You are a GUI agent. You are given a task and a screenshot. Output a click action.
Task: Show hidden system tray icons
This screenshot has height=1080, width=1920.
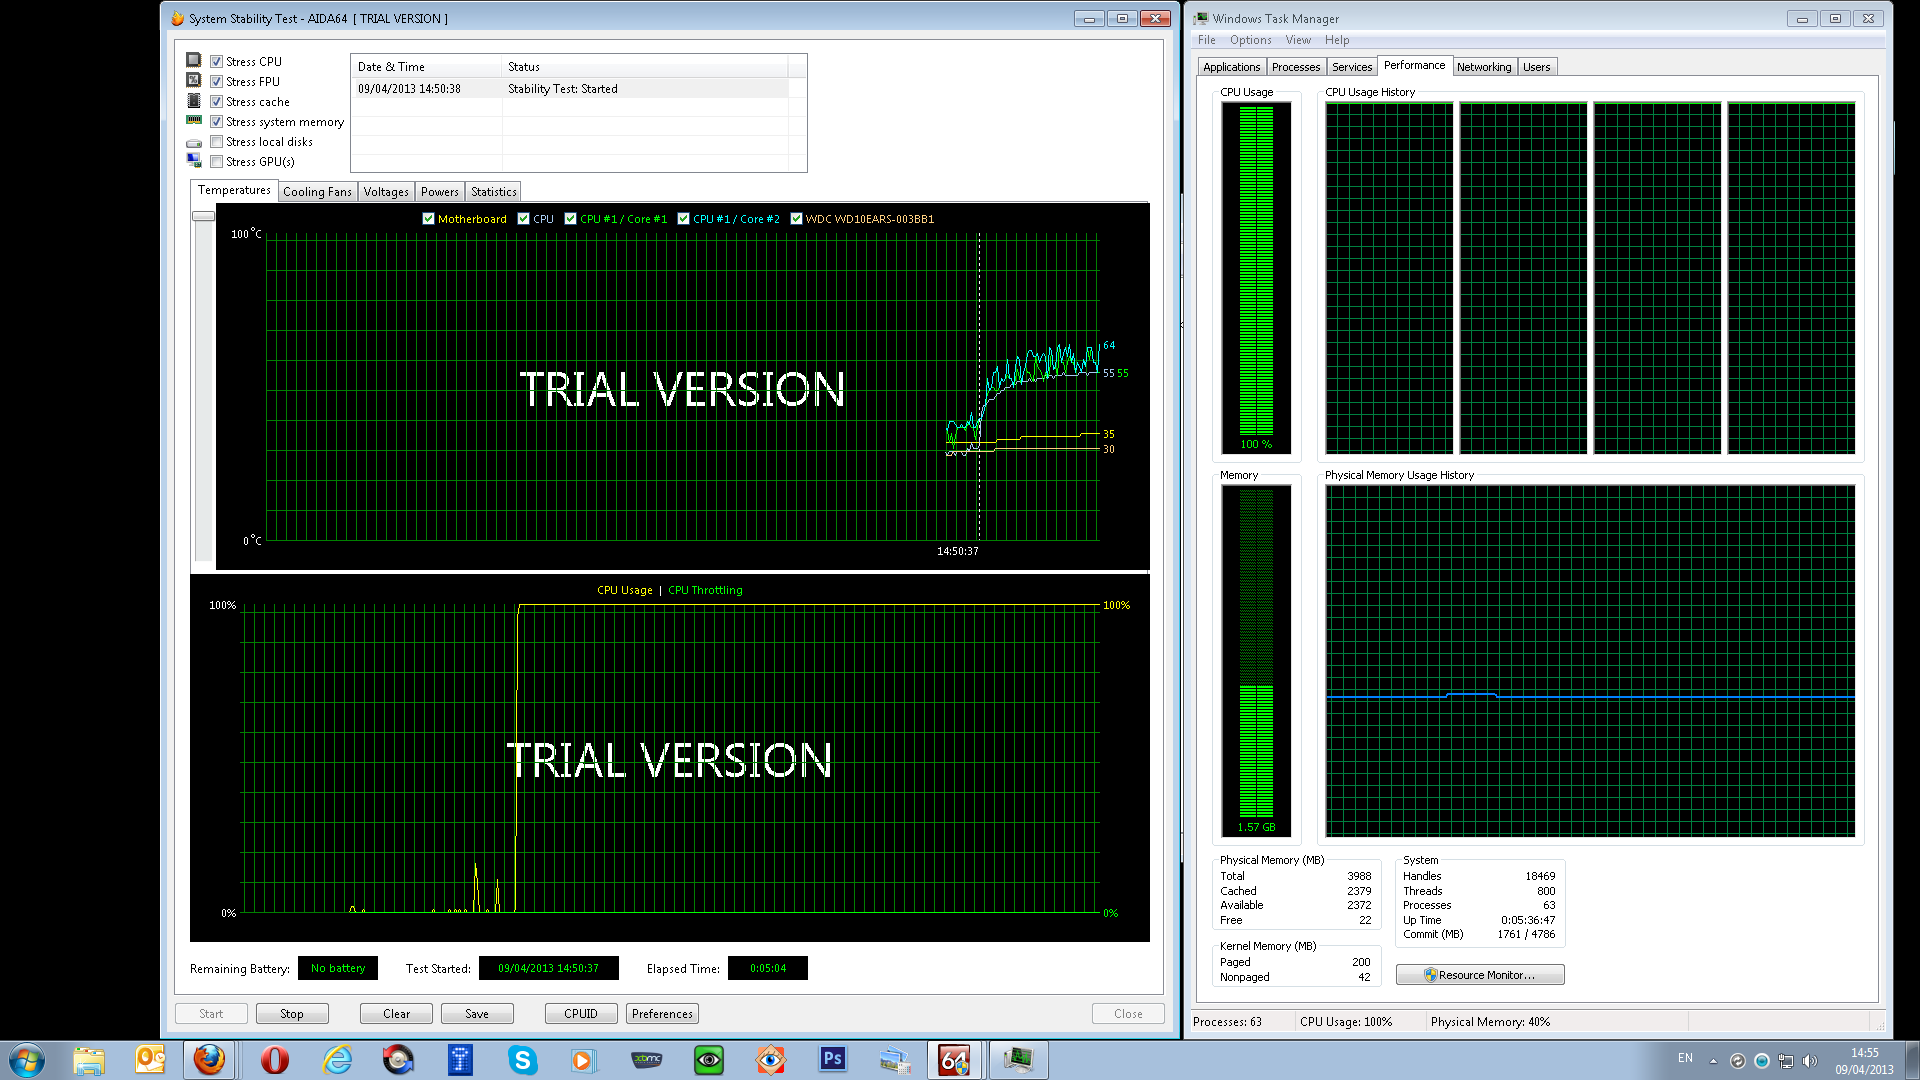(x=1713, y=1061)
